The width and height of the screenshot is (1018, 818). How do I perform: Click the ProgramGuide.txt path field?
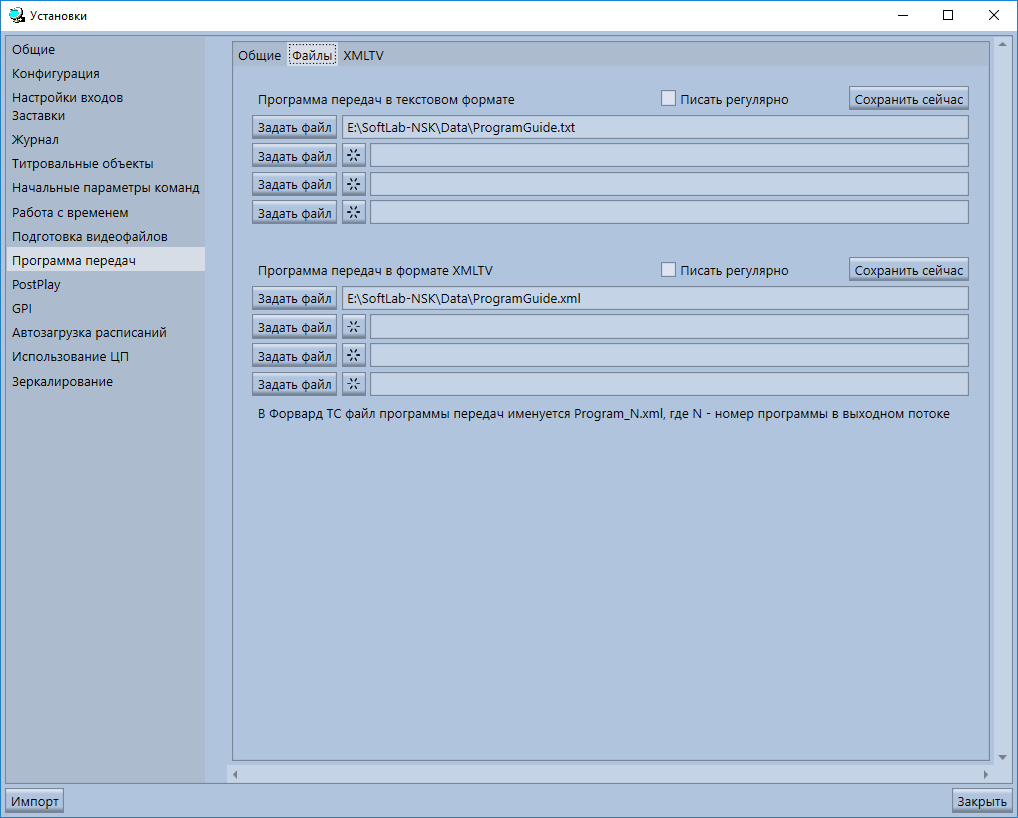[x=655, y=127]
